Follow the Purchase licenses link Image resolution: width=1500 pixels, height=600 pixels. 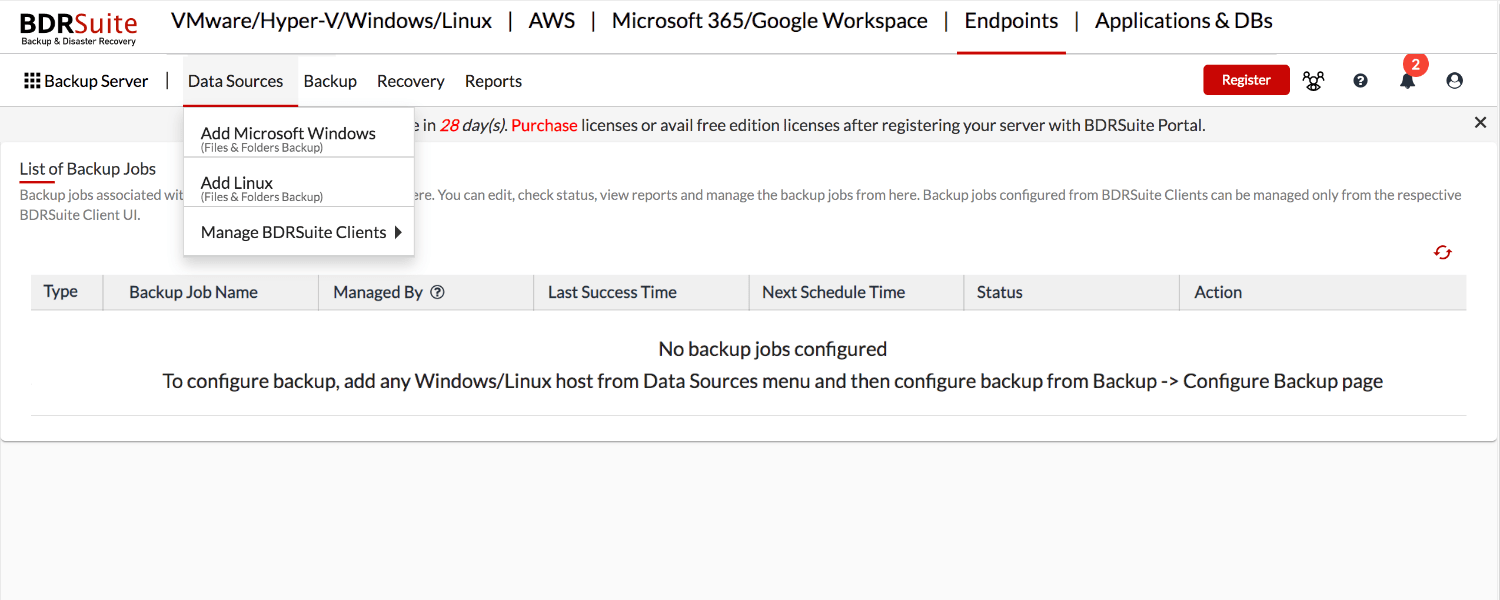[x=544, y=125]
